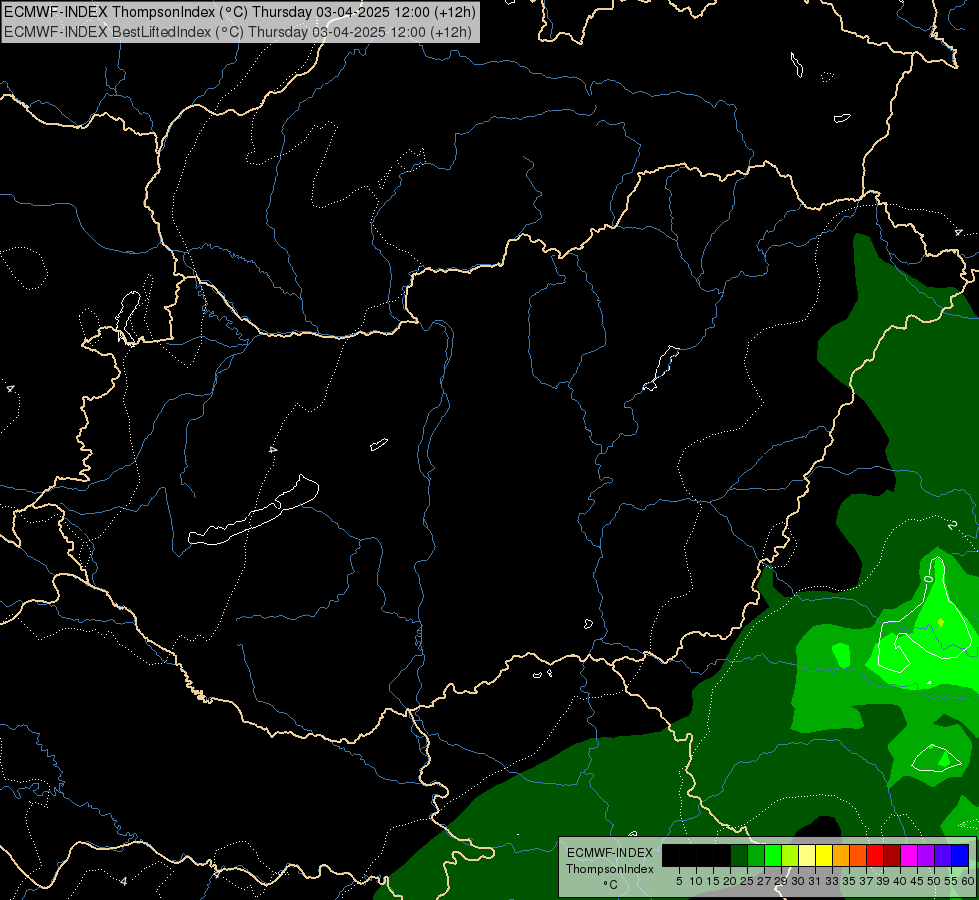
Task: Click the °C unit label in legend
Action: click(611, 884)
